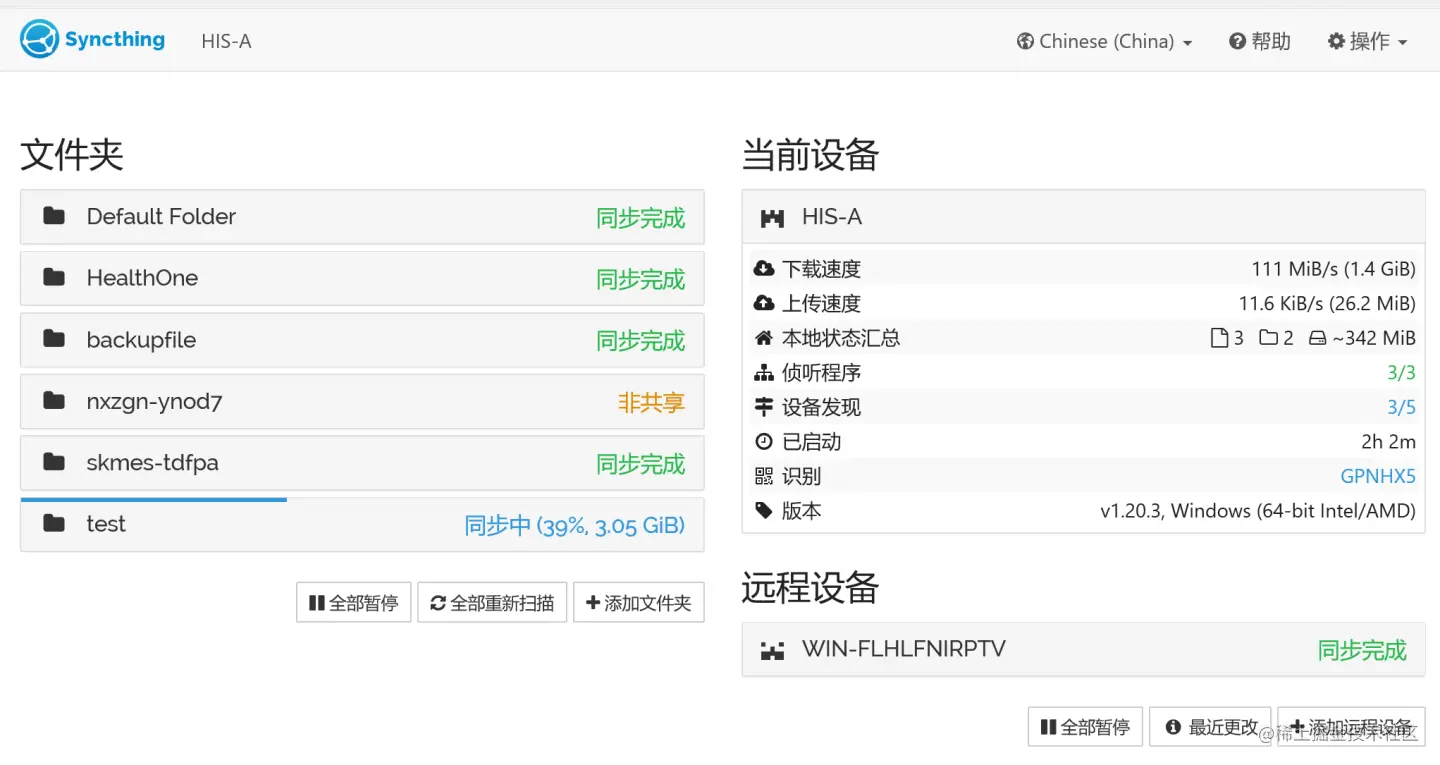The image size is (1440, 765).
Task: Click the Syncthing logo
Action: (x=92, y=40)
